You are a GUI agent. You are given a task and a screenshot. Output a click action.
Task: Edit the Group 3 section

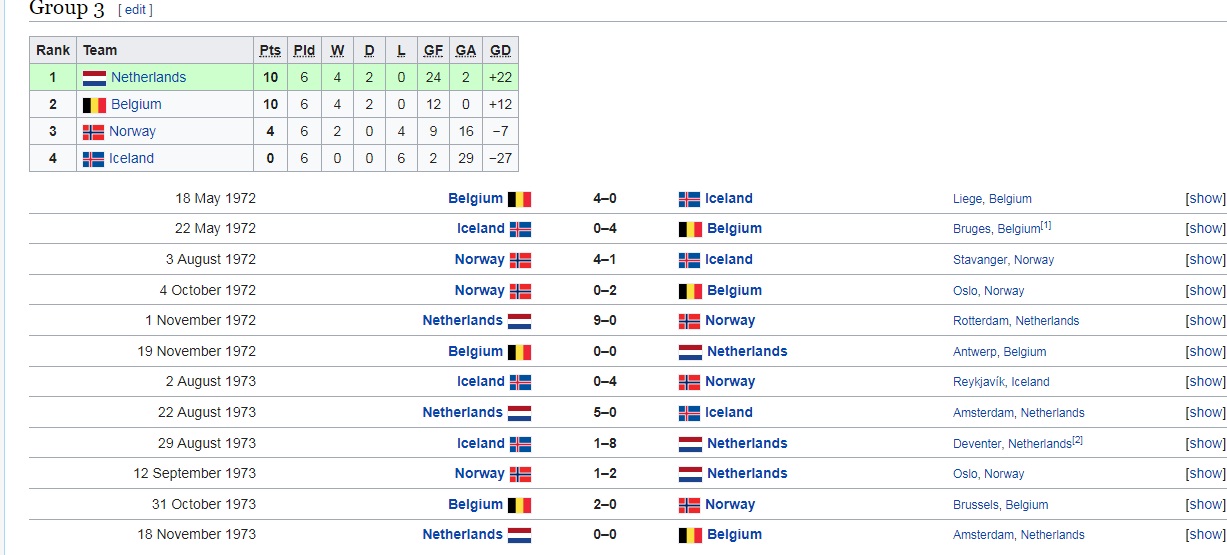click(x=135, y=10)
